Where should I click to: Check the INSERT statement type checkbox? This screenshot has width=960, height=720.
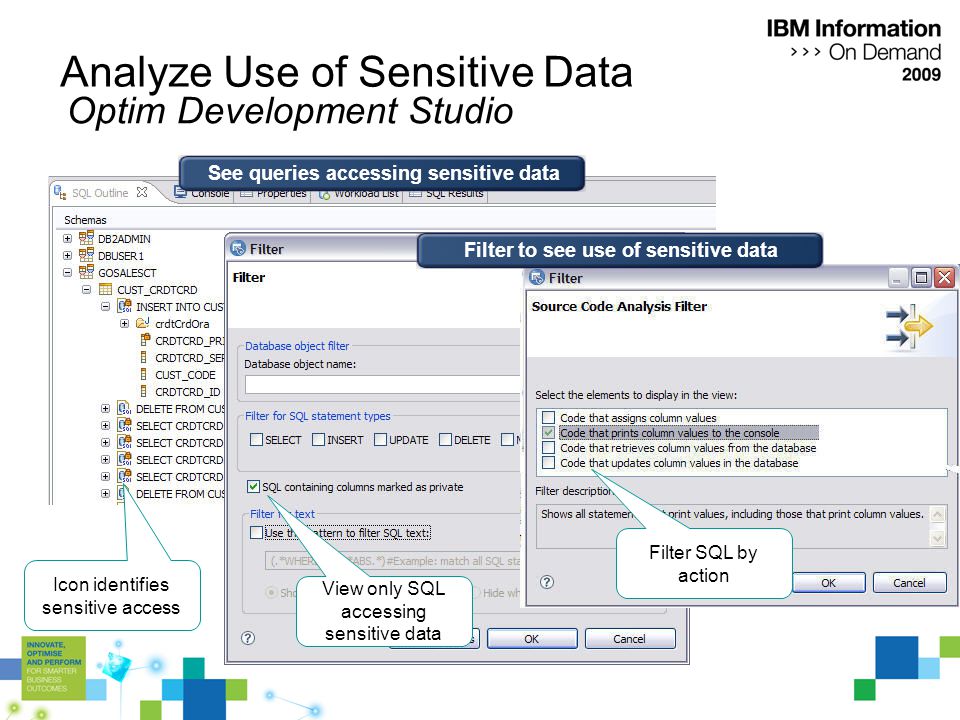(318, 439)
